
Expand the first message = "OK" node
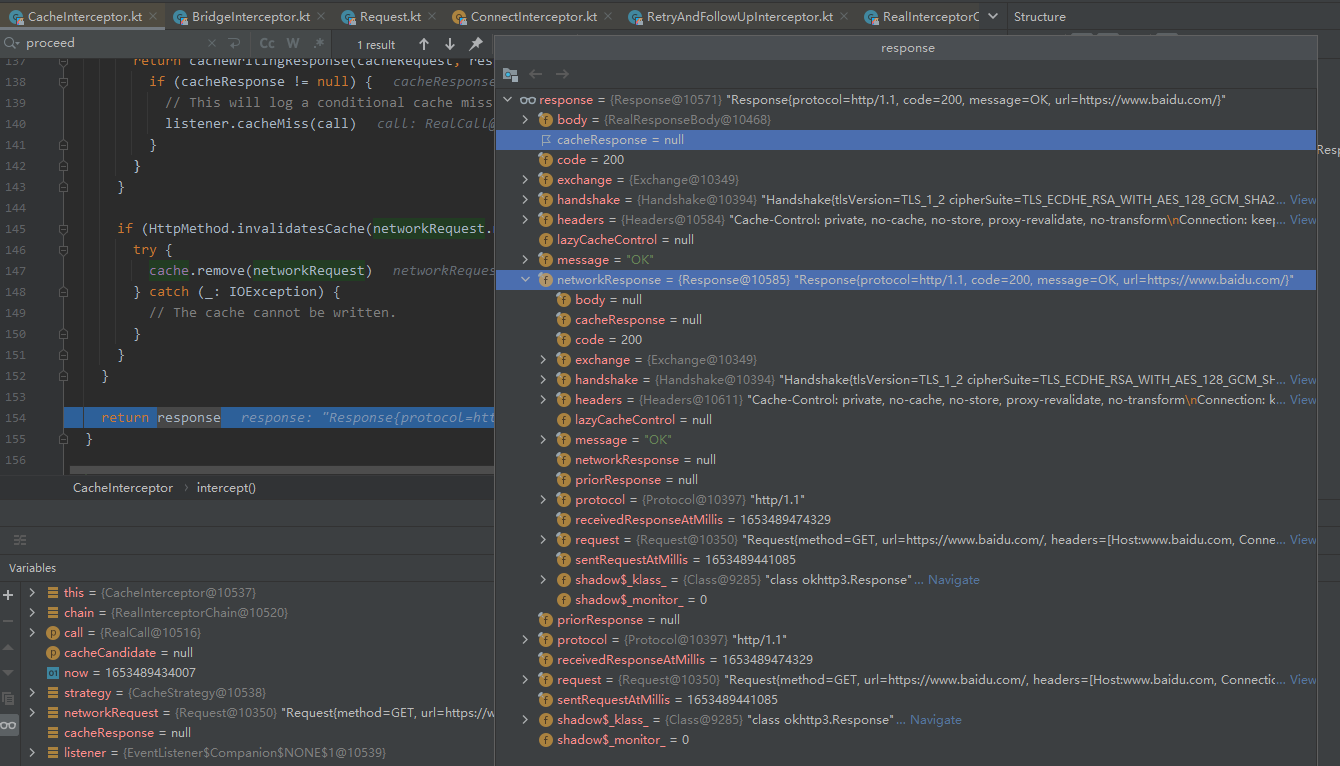coord(526,260)
